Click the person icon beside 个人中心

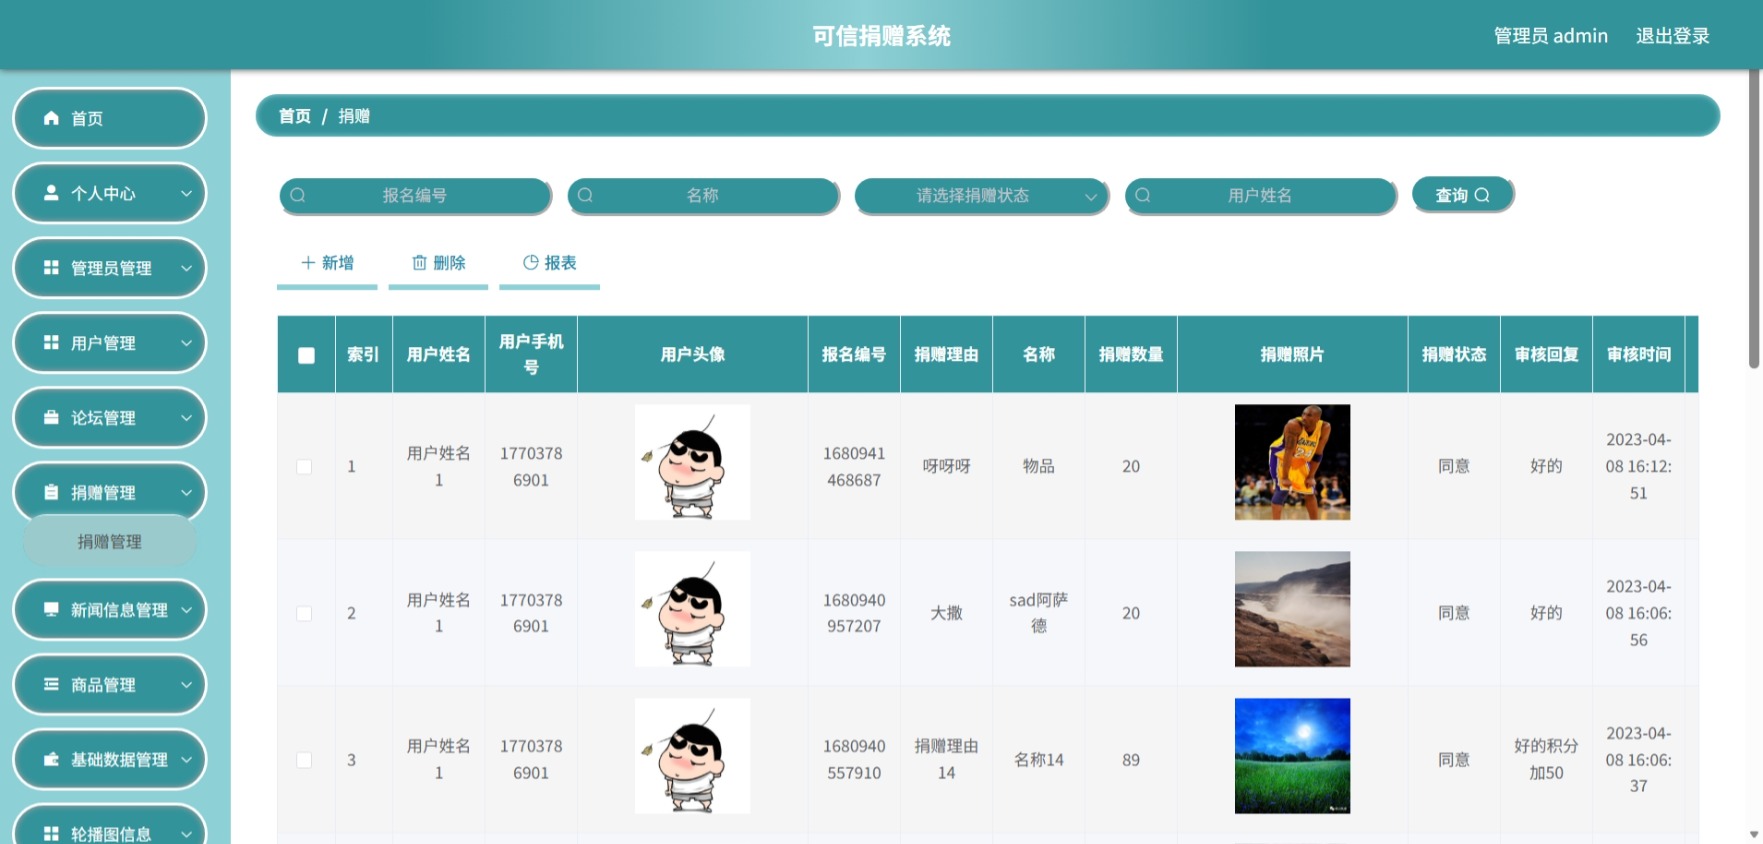51,193
